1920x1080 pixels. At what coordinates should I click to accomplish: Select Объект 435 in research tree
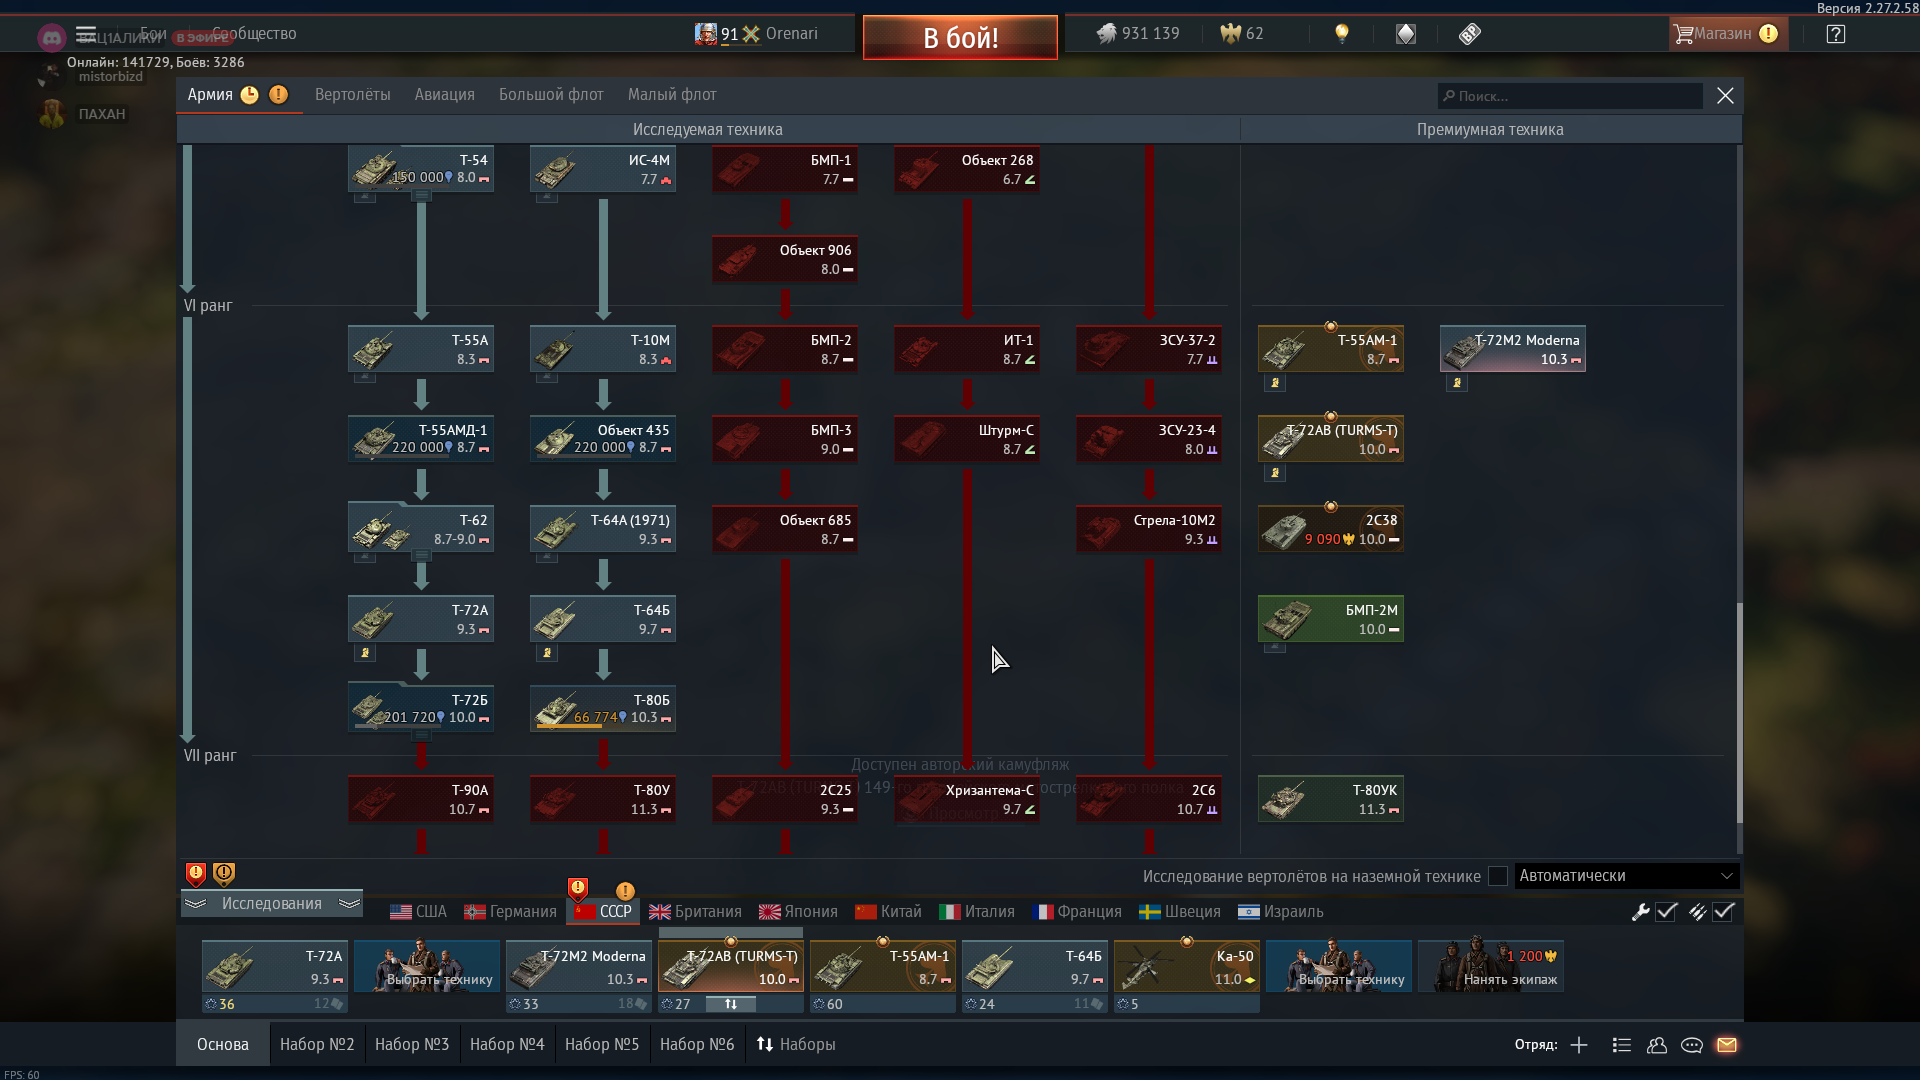pos(603,439)
